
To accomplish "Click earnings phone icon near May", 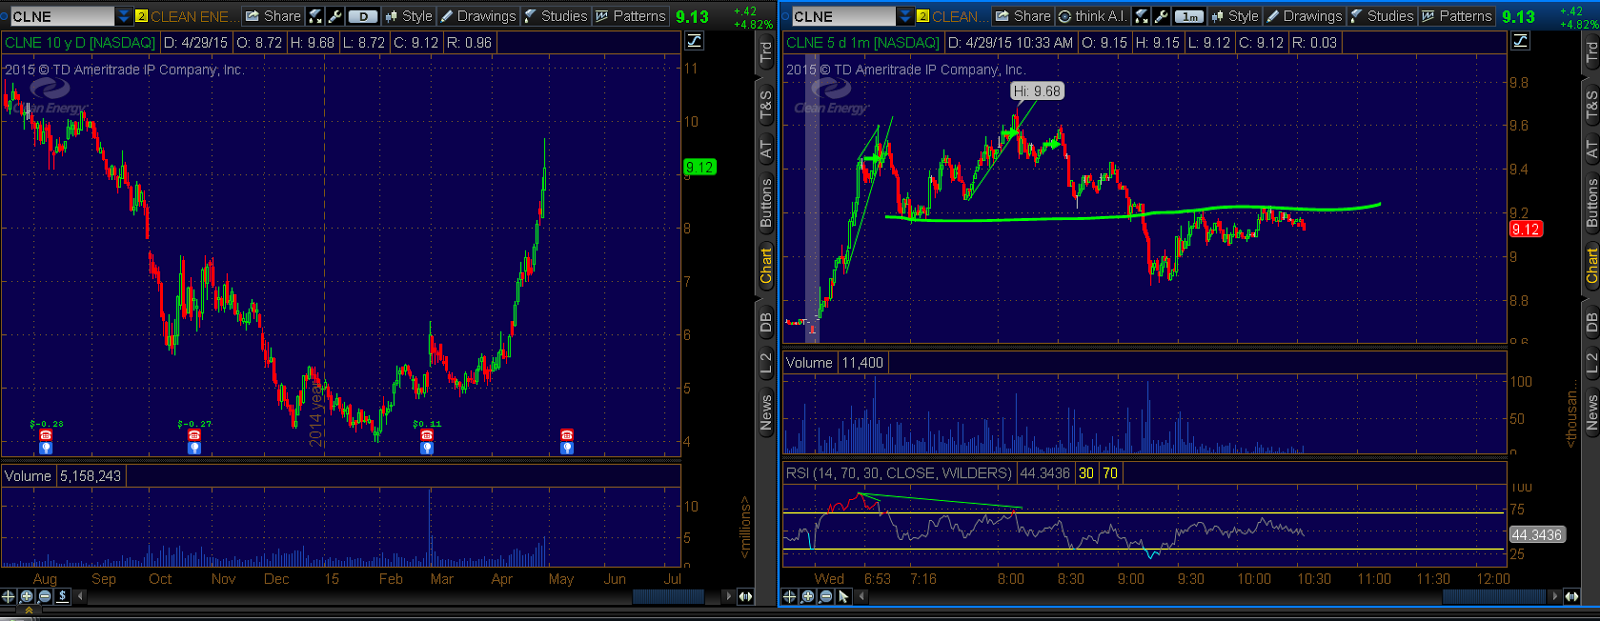I will [x=567, y=435].
